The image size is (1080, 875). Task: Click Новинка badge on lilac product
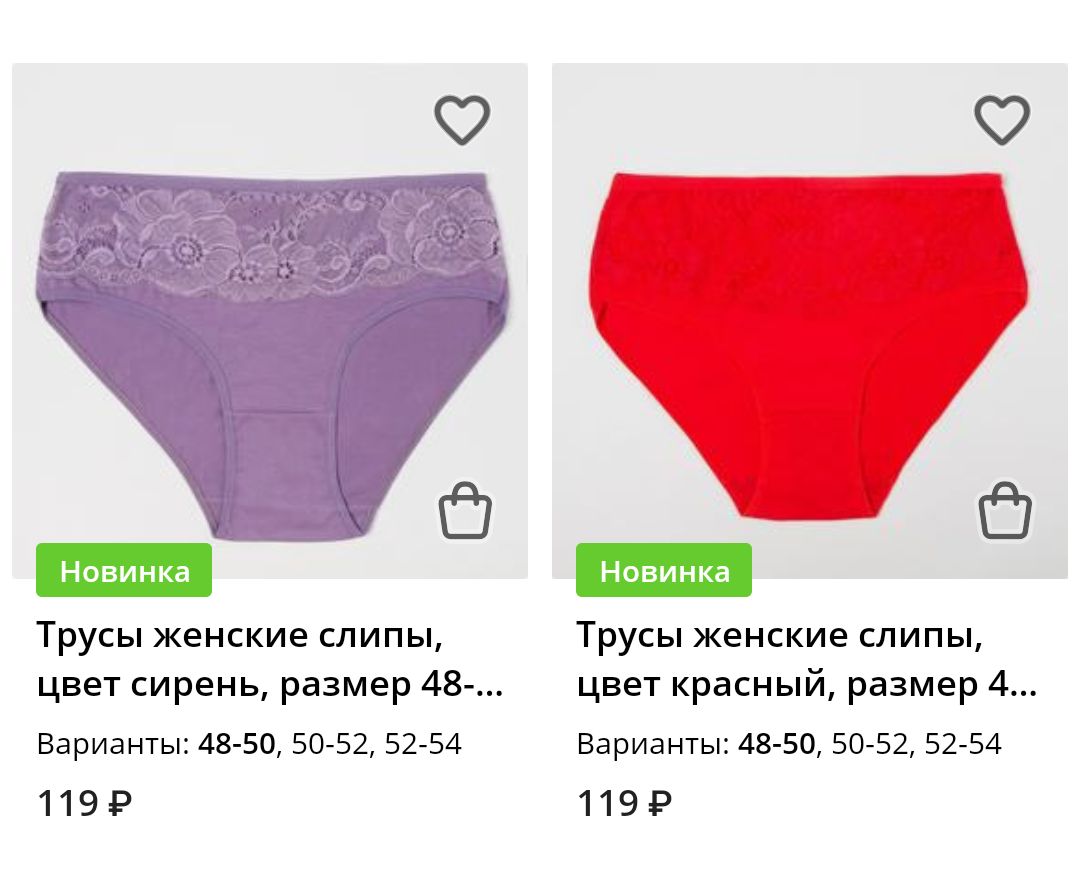pyautogui.click(x=124, y=570)
